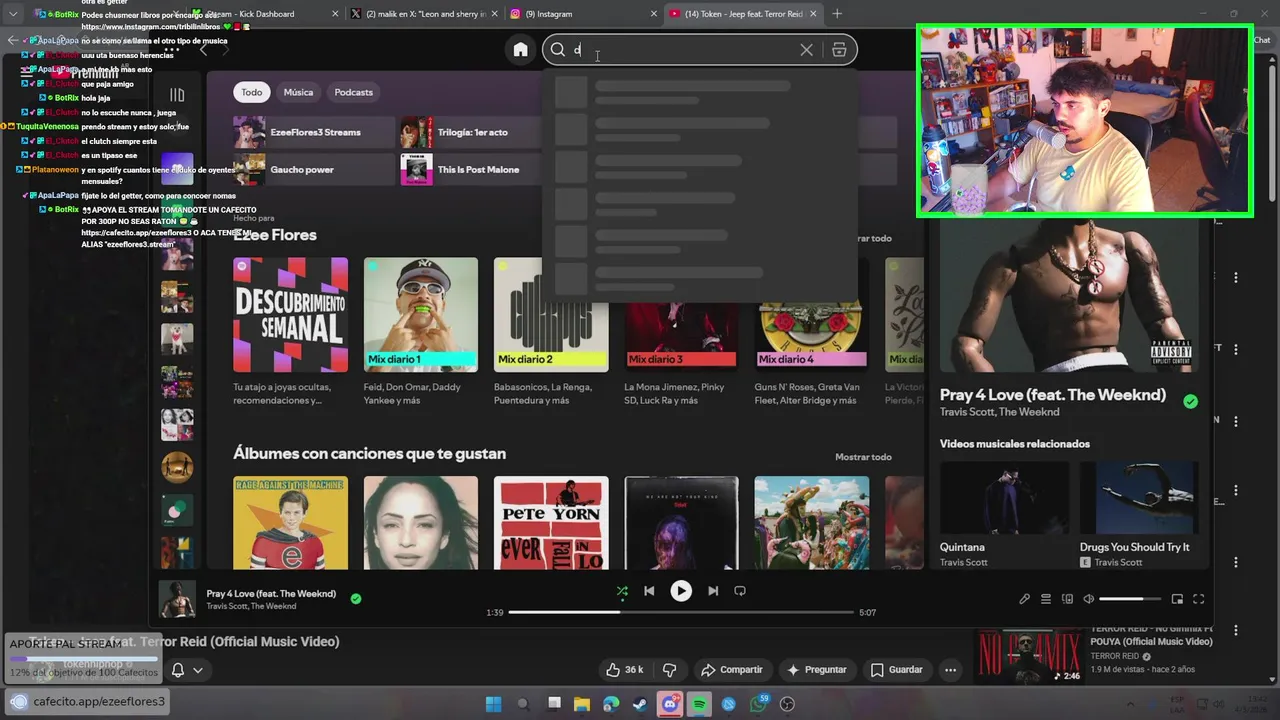Open the lyrics microphone icon in player bar

point(1025,599)
